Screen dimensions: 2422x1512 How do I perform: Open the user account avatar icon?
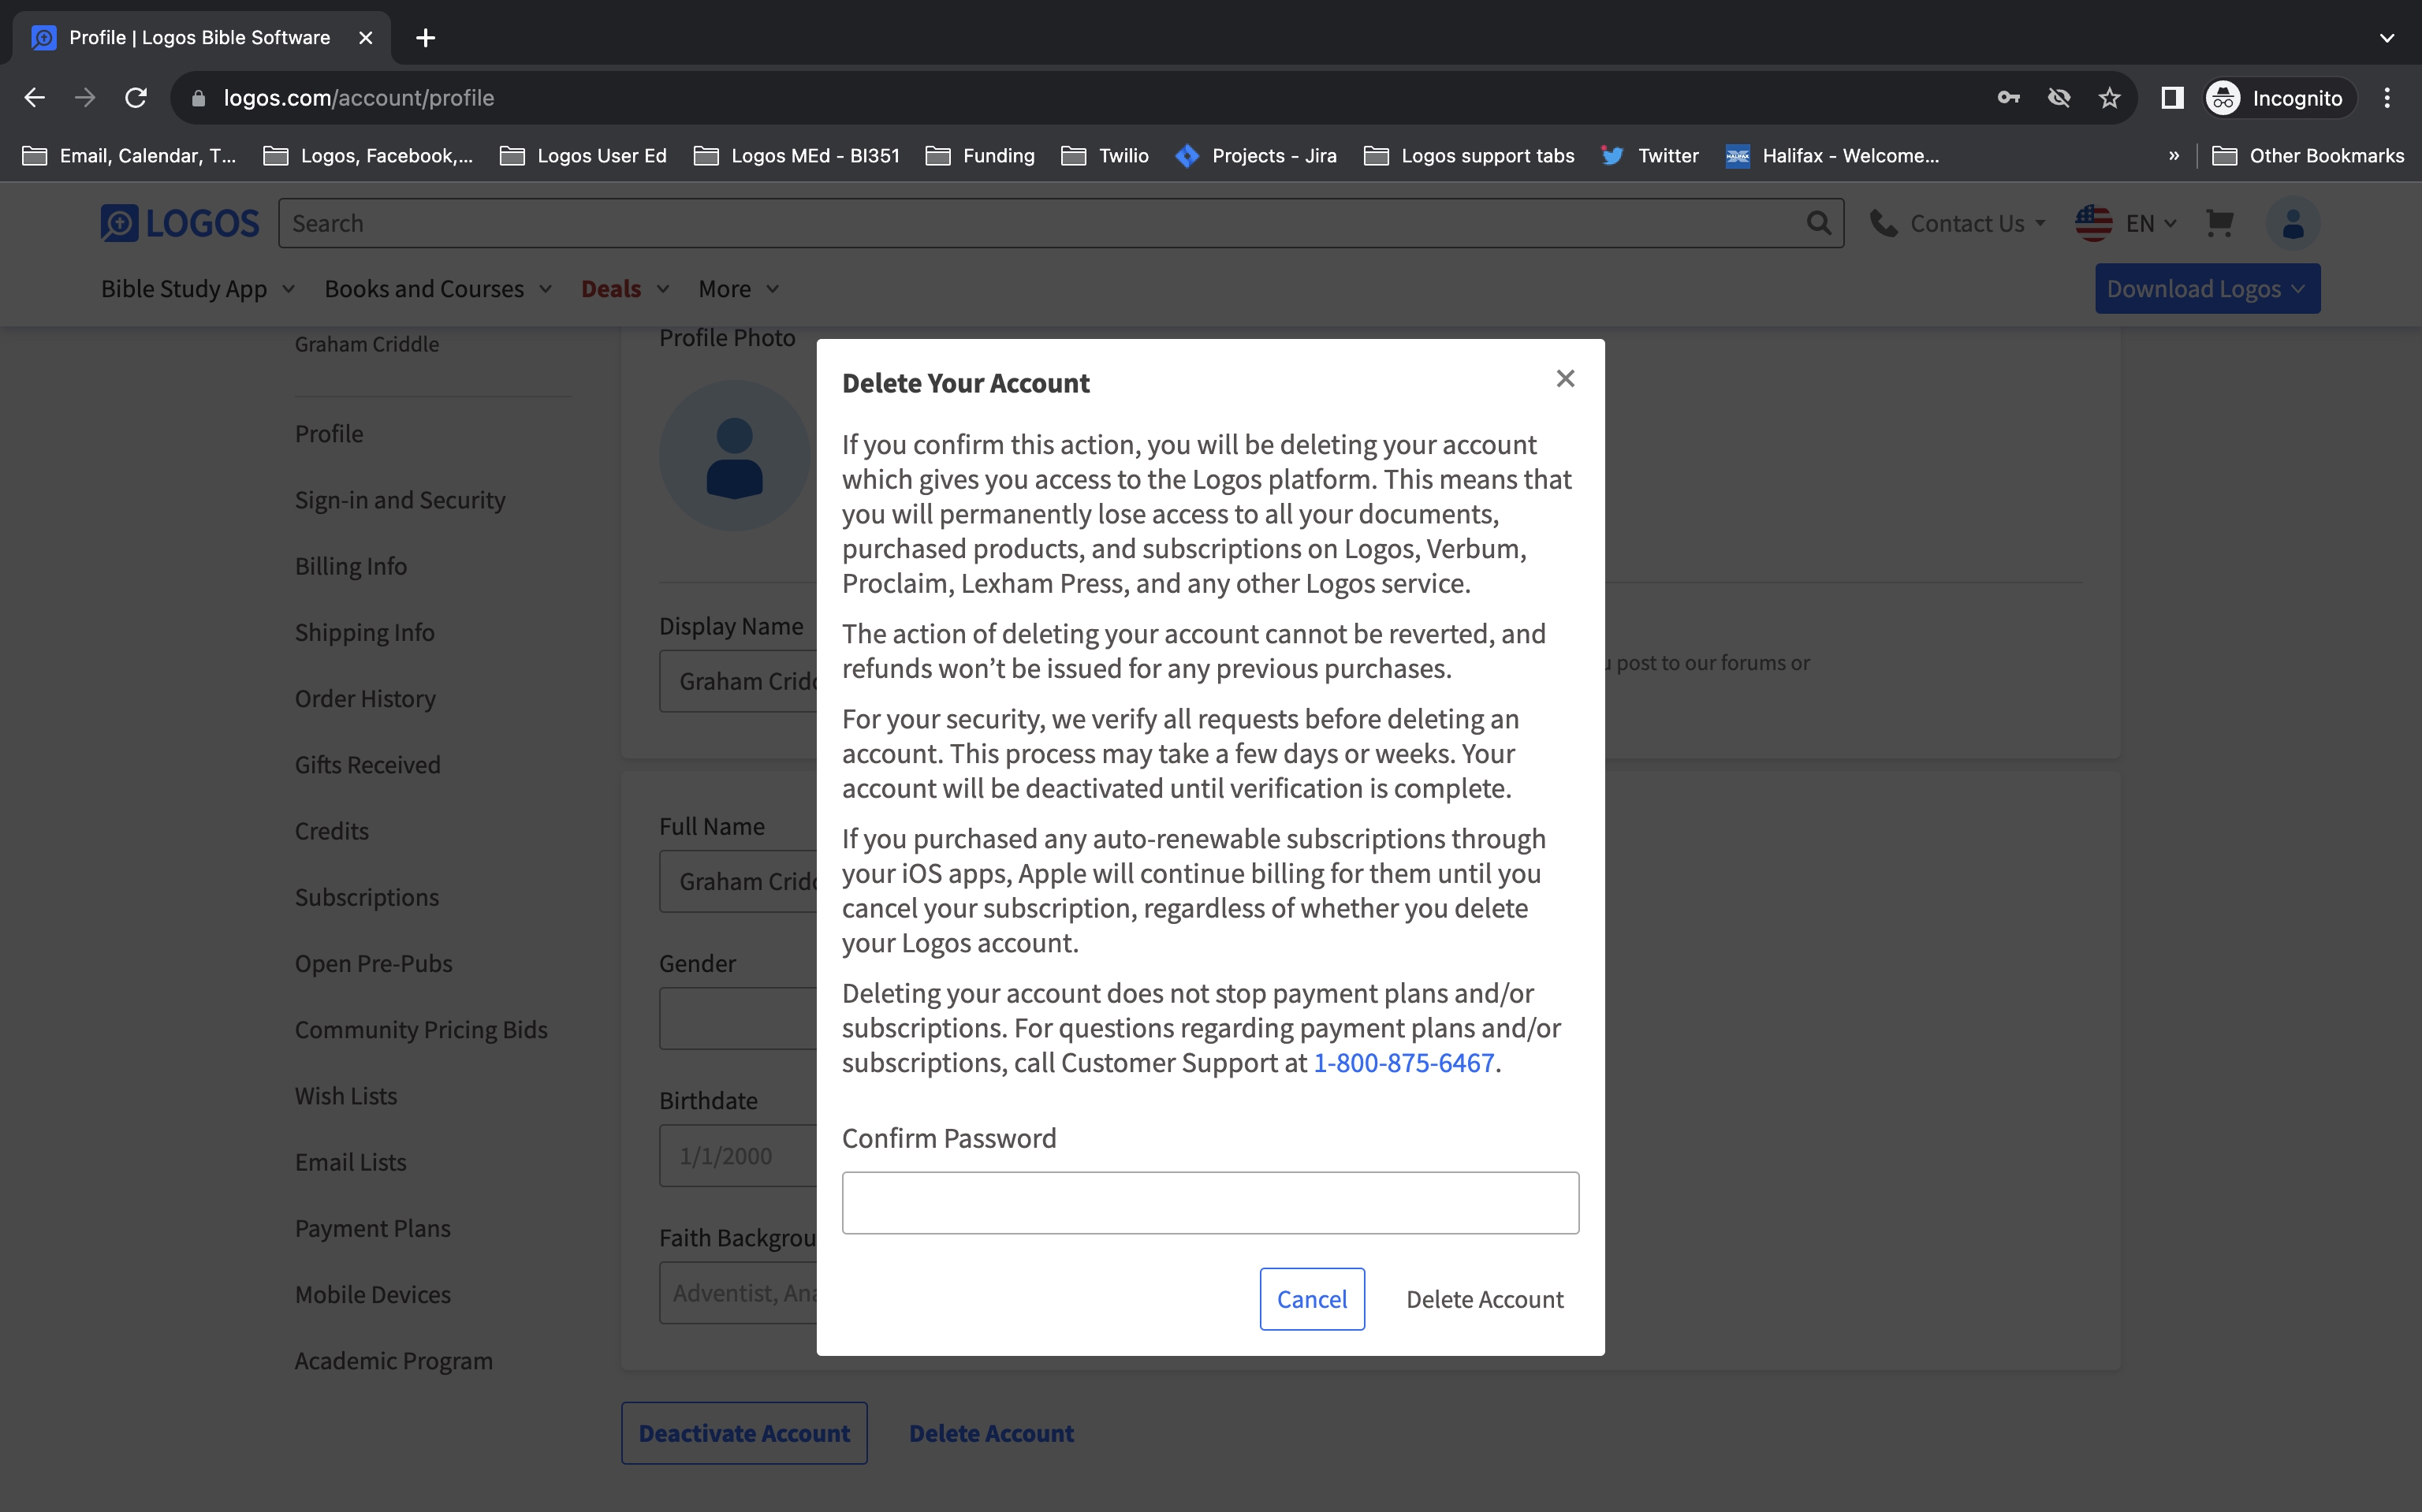2292,223
